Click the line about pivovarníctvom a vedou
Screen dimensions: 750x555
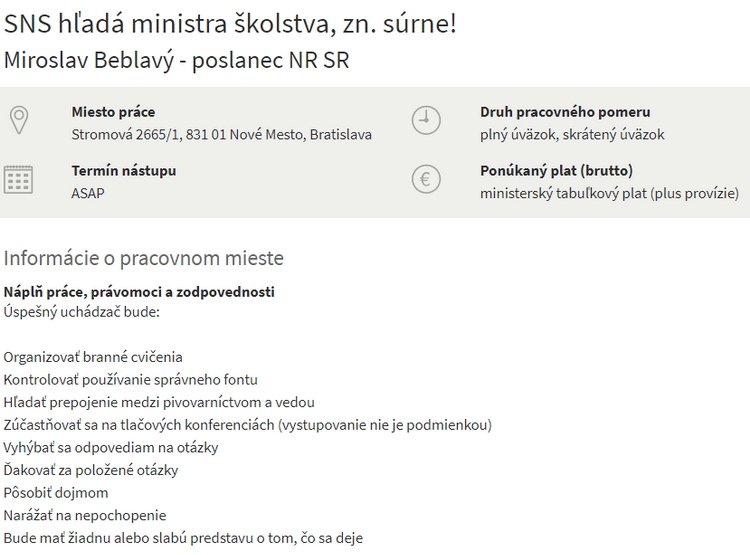(x=159, y=402)
